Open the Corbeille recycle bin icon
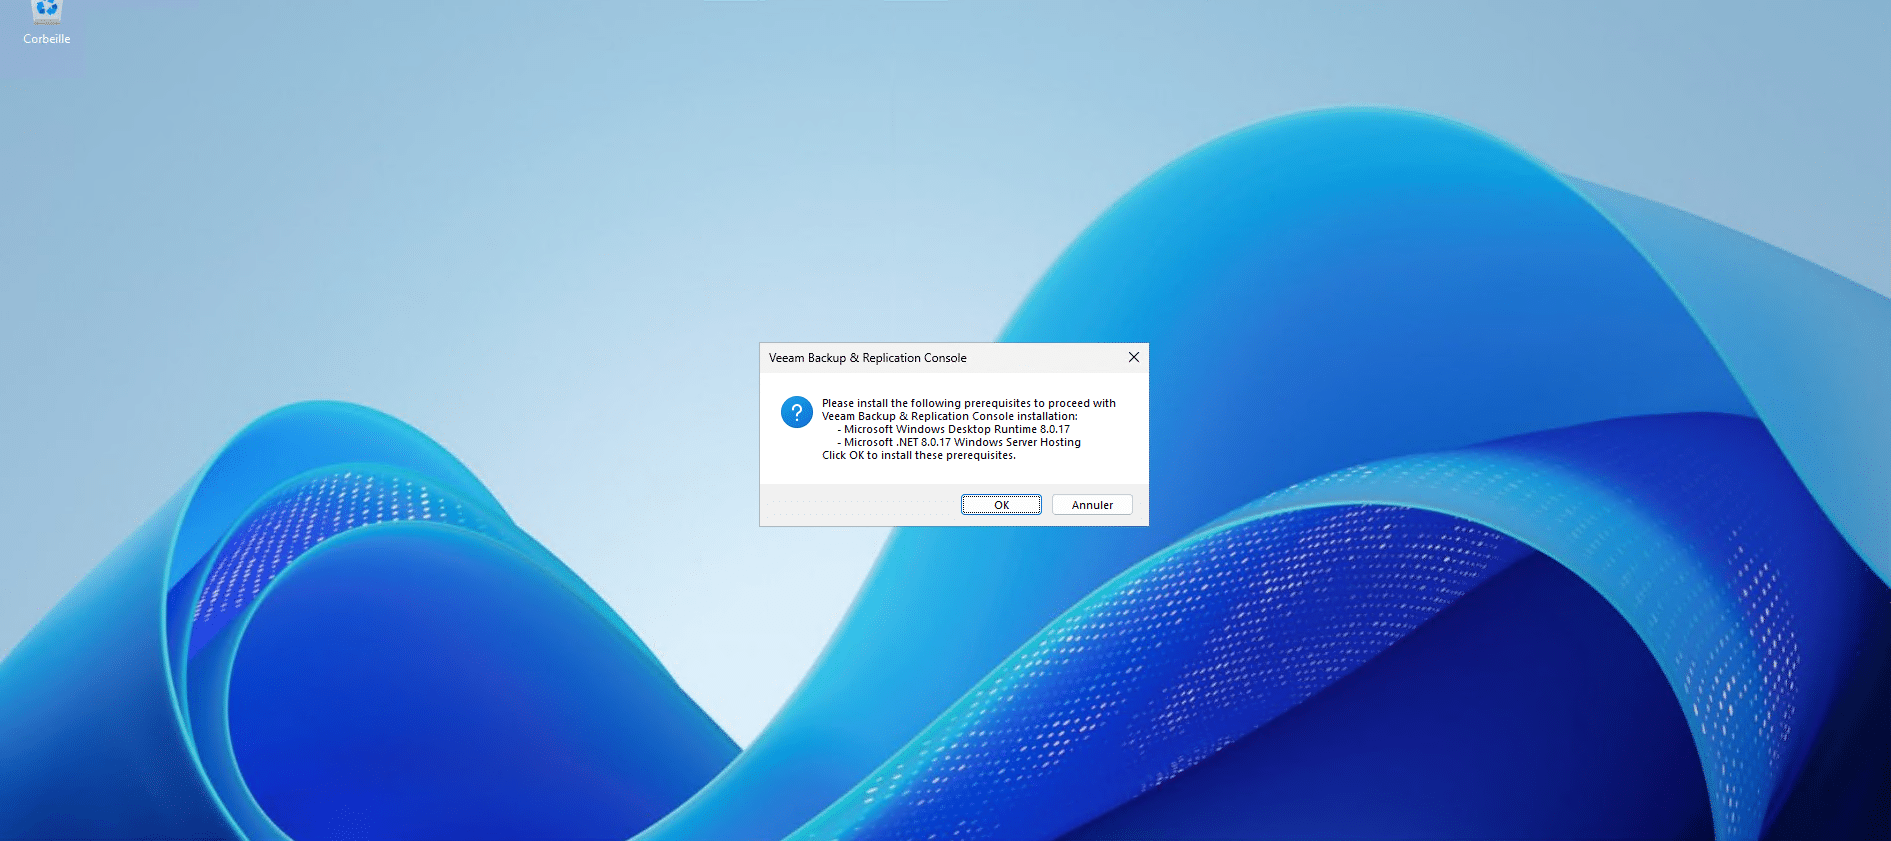Viewport: 1891px width, 841px height. point(47,11)
